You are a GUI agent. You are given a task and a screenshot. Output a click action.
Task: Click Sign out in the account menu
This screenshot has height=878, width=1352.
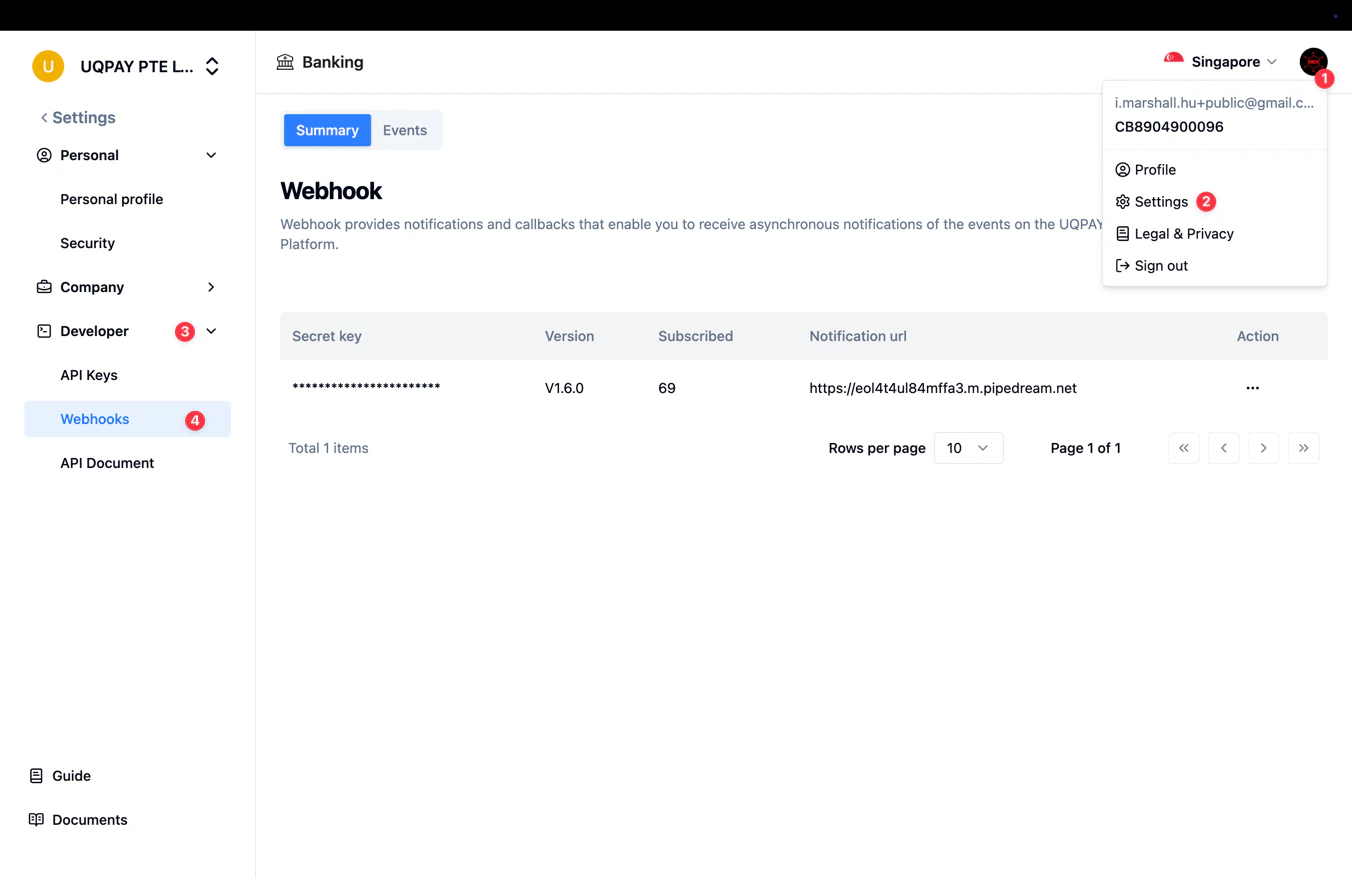pos(1160,265)
